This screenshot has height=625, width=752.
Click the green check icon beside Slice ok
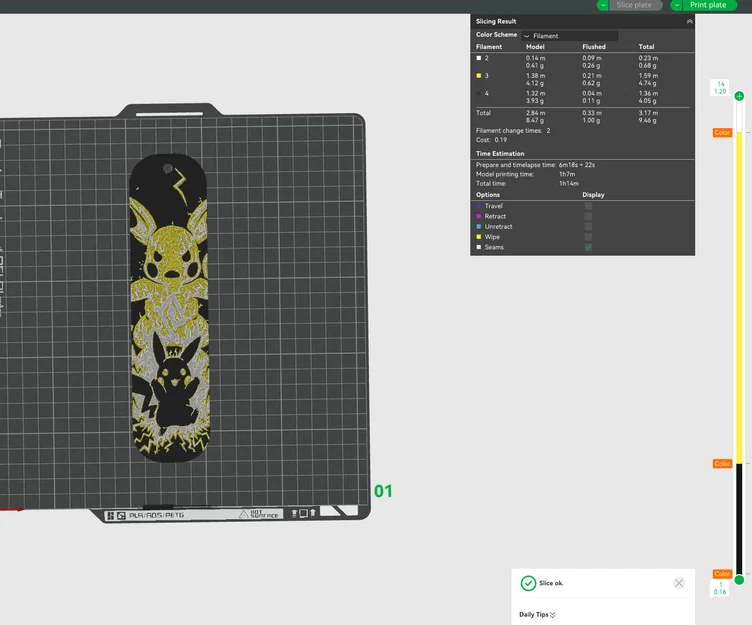click(528, 583)
